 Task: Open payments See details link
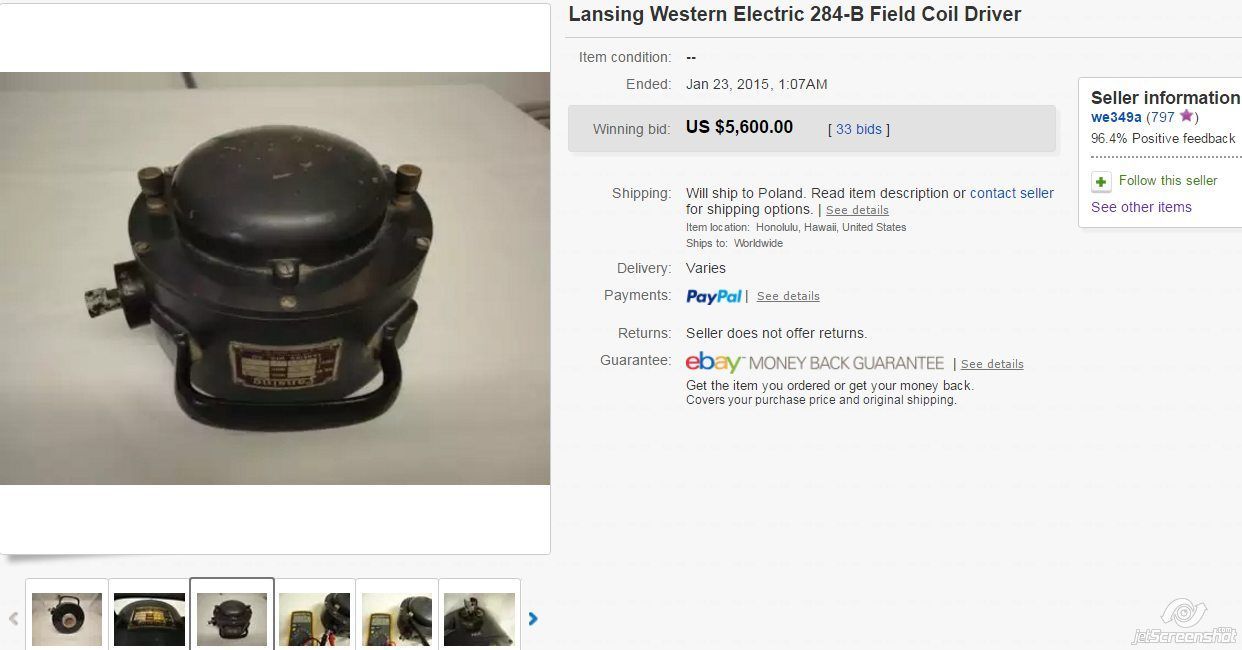[788, 296]
